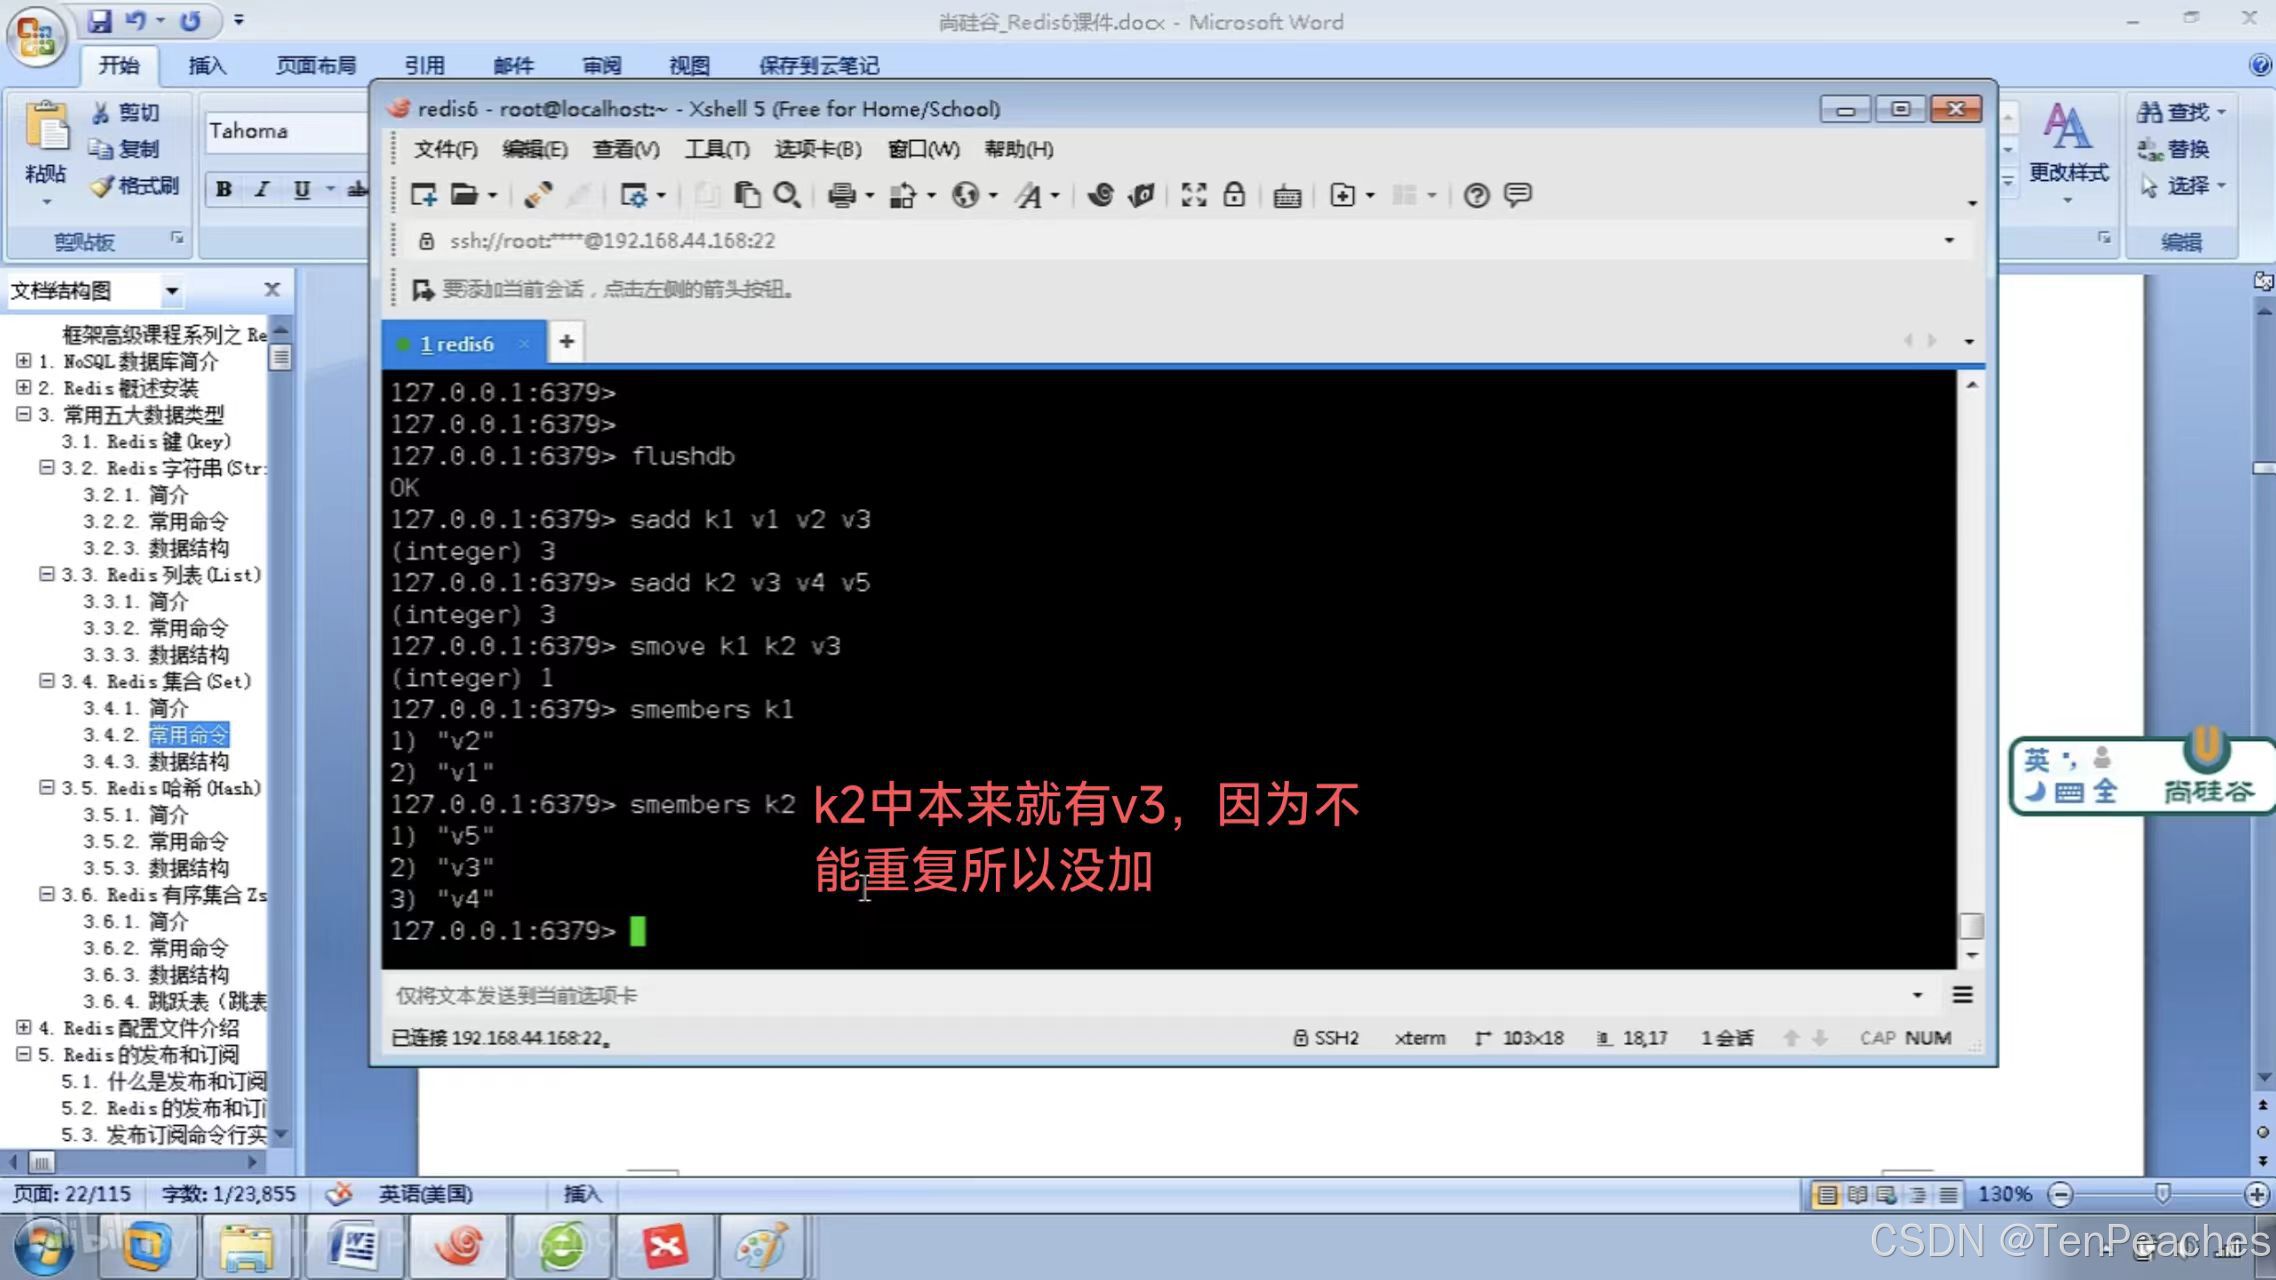Add a new session tab with plus button
The width and height of the screenshot is (2276, 1280).
566,342
